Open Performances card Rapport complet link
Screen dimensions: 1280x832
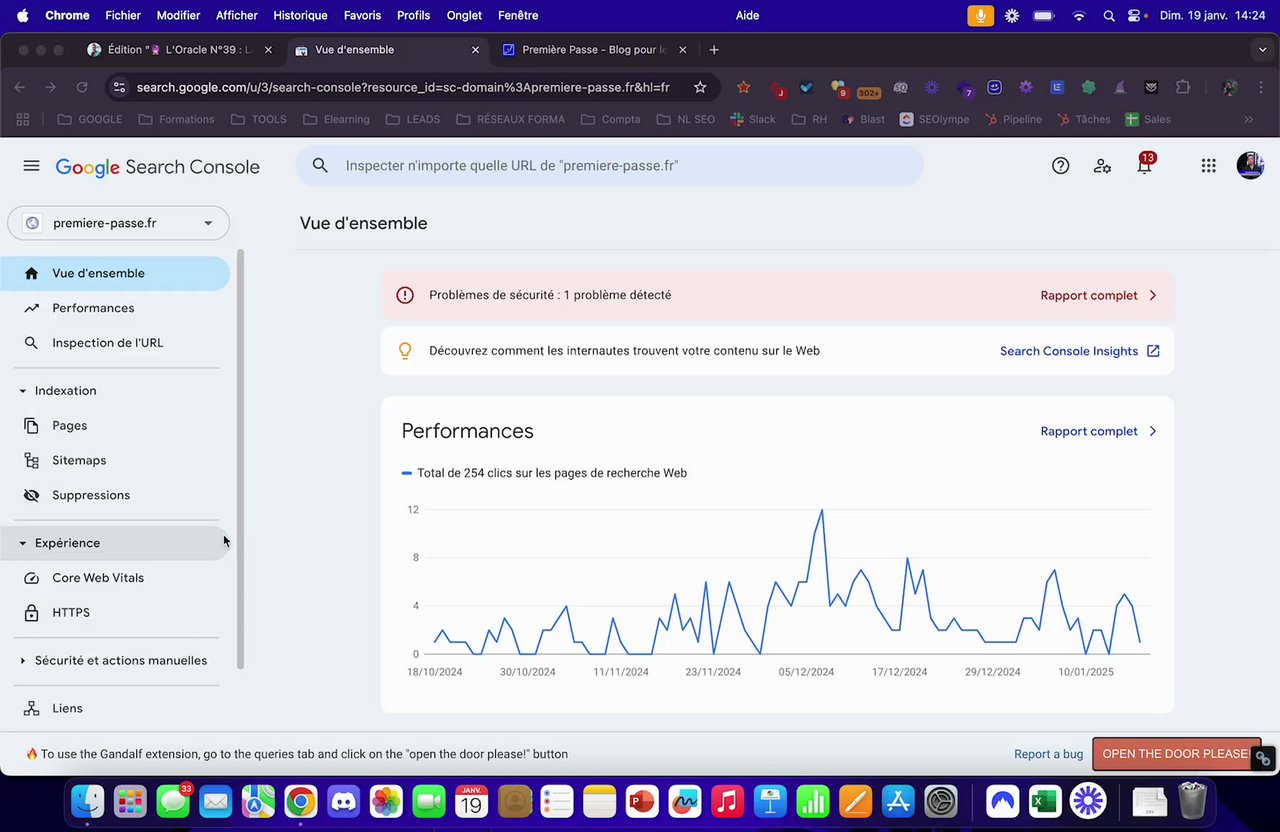pyautogui.click(x=1098, y=432)
